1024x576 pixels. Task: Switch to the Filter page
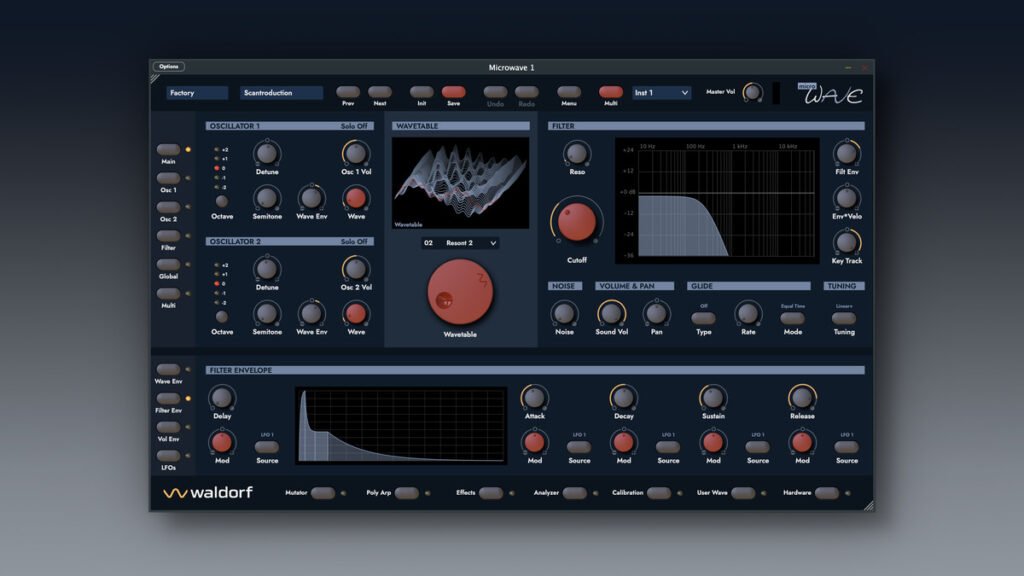168,236
